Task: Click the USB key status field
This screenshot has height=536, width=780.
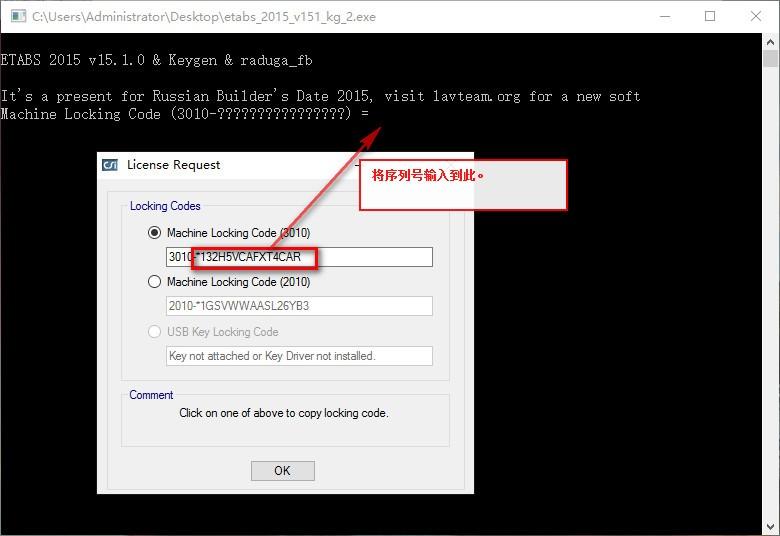Action: pyautogui.click(x=299, y=356)
